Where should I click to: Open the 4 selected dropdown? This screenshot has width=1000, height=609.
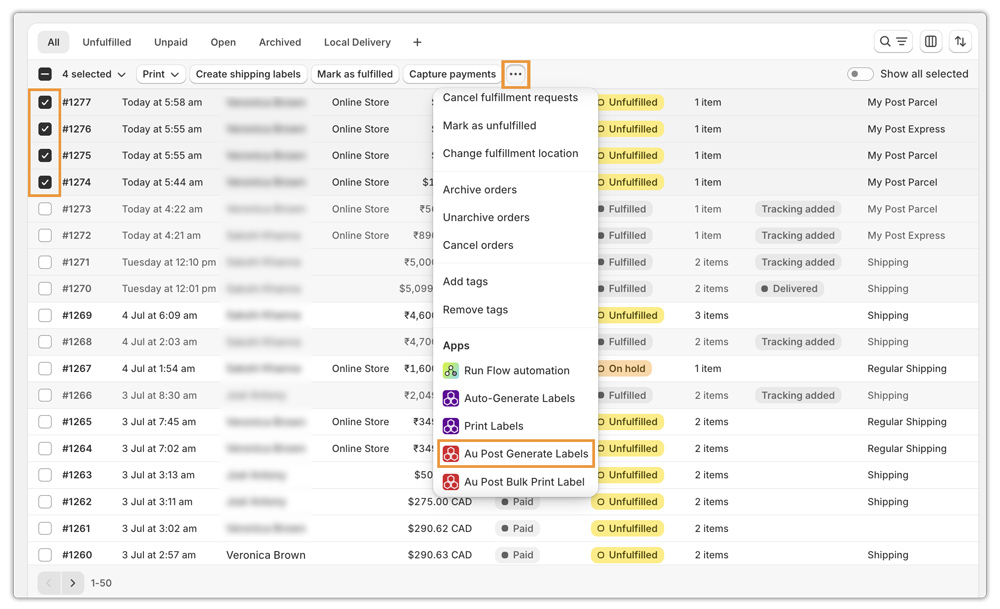point(94,74)
